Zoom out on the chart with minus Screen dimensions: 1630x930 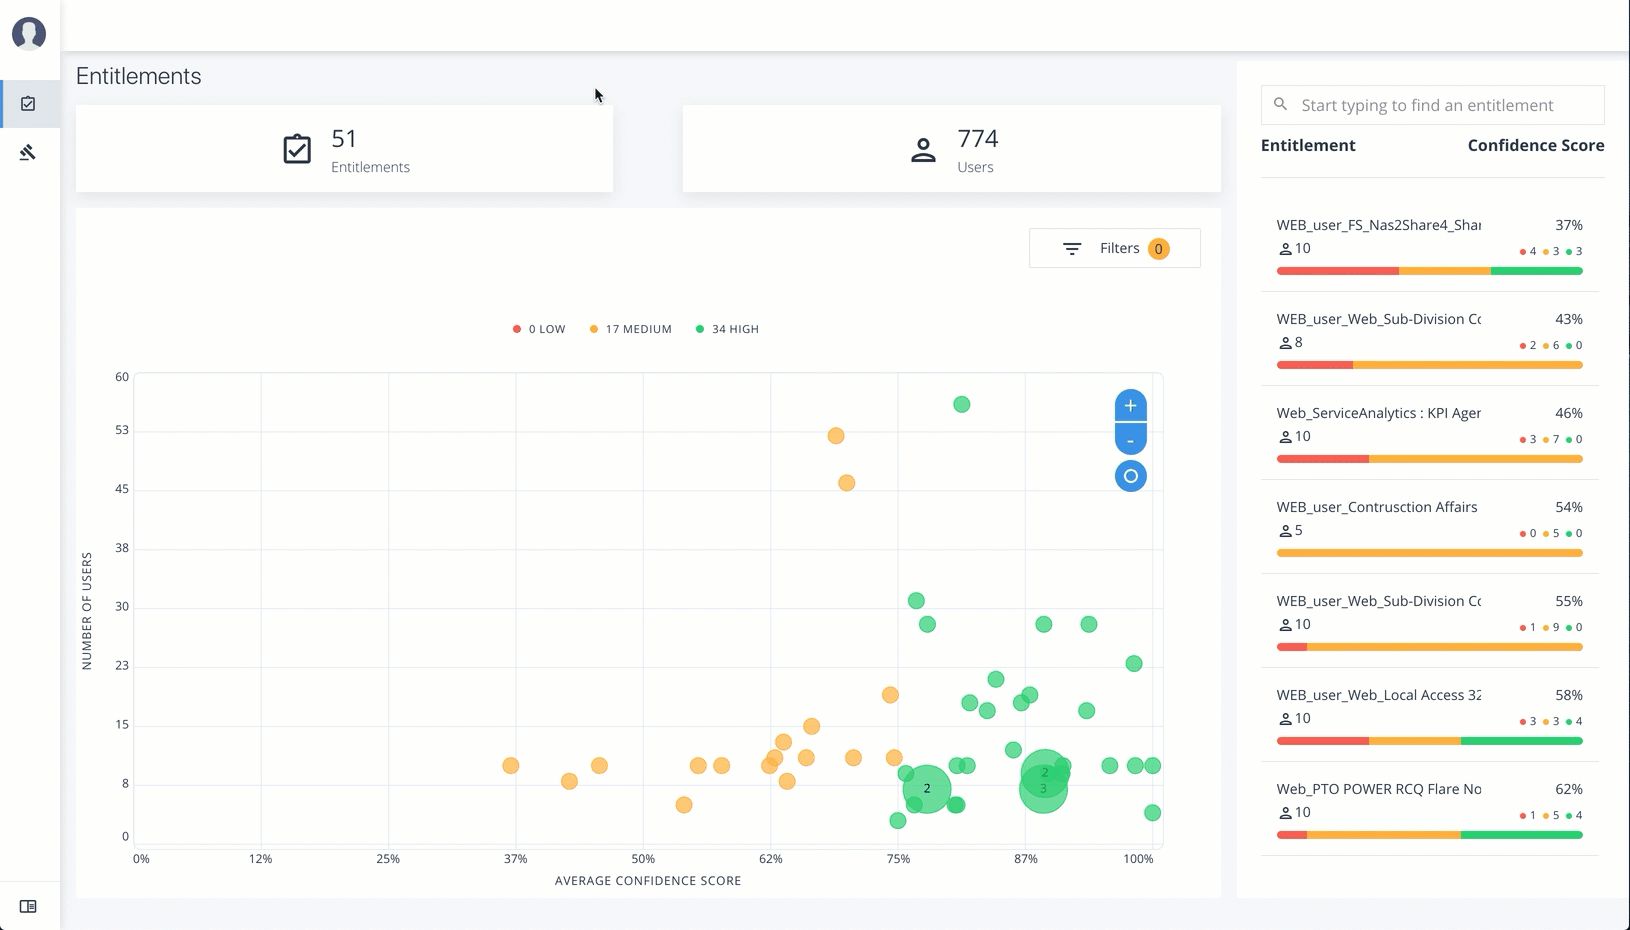pyautogui.click(x=1130, y=440)
